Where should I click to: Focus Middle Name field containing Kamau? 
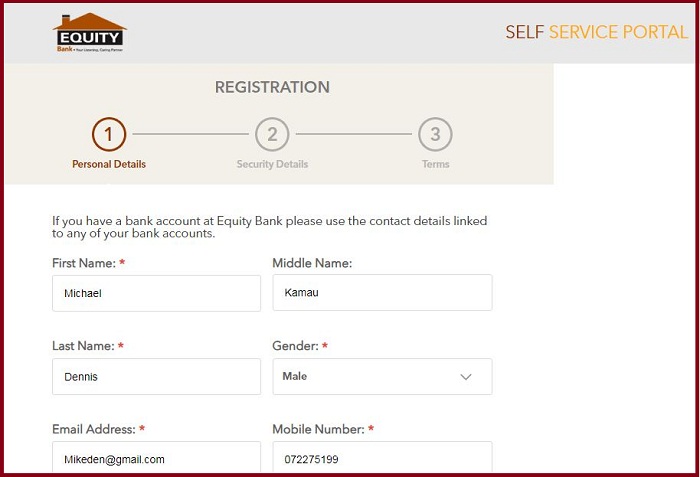383,293
